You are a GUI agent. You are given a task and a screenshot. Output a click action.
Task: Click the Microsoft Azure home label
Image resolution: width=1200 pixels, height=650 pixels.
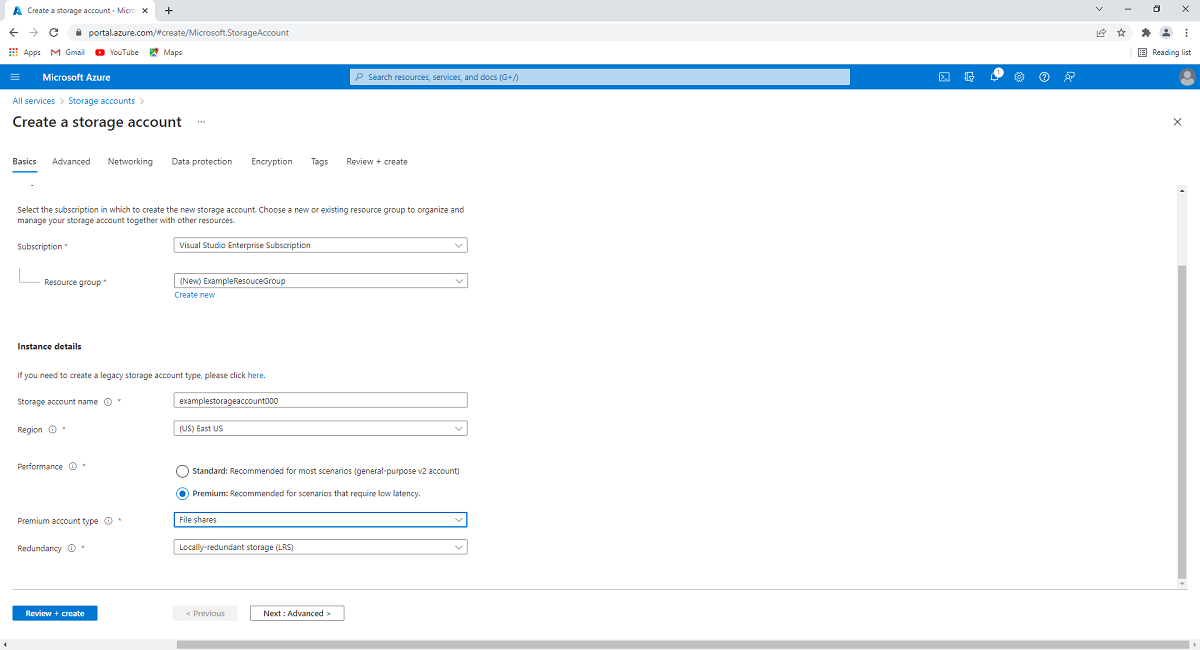pos(76,77)
